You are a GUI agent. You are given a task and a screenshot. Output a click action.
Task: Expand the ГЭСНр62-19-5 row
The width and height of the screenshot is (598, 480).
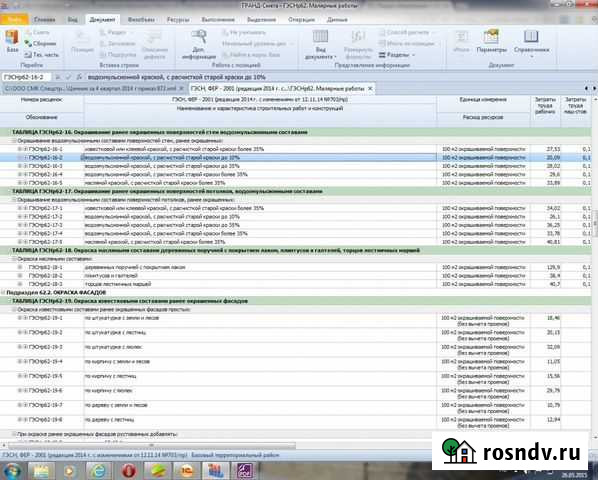tap(19, 376)
